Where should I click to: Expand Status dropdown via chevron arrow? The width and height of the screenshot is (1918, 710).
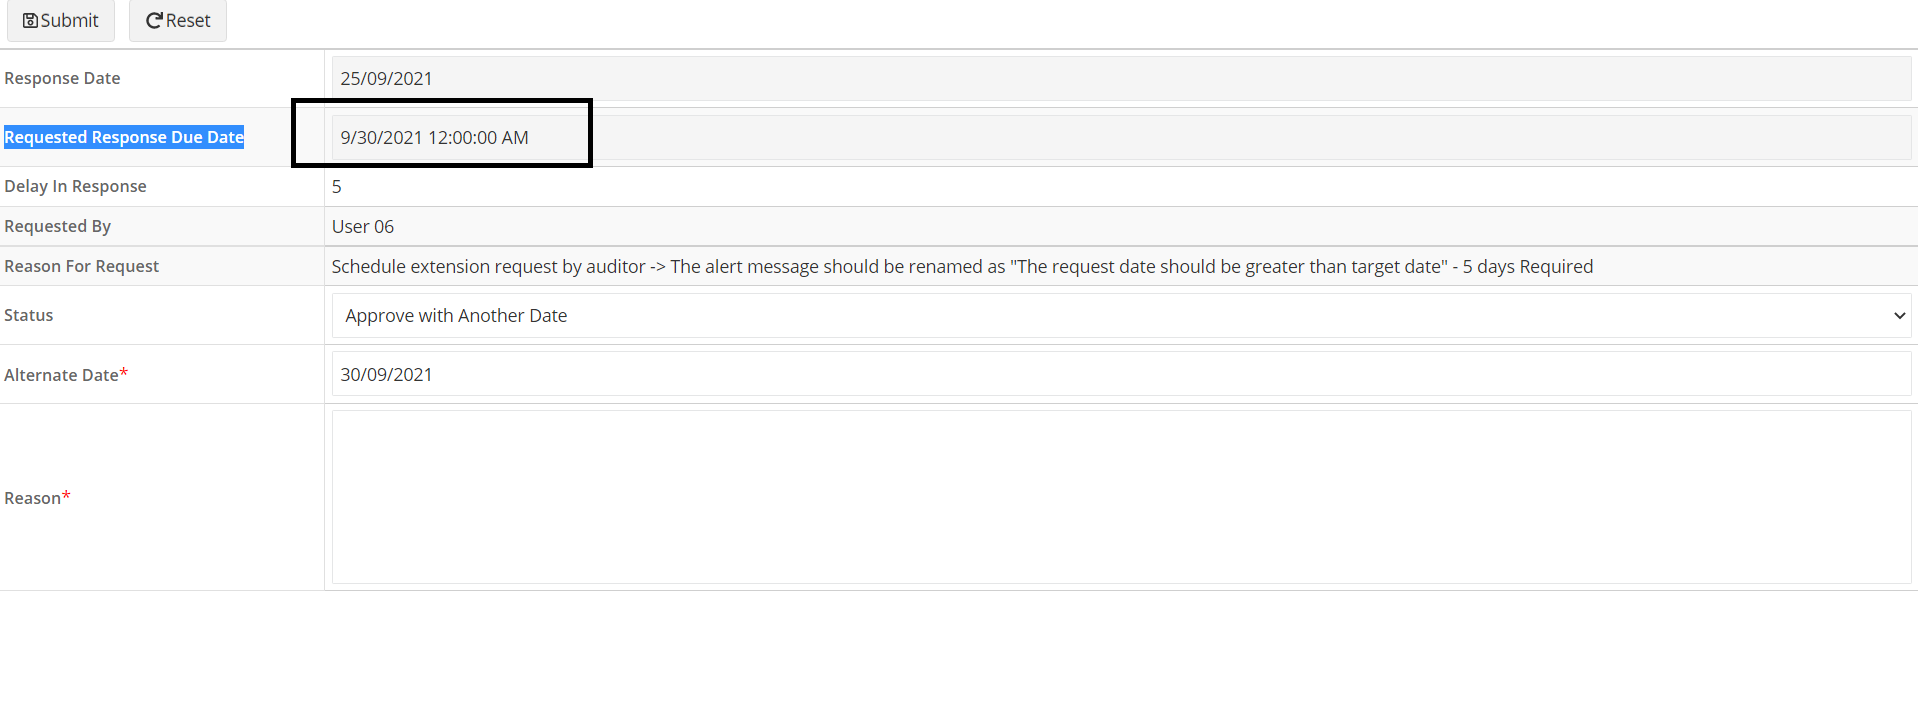1899,315
